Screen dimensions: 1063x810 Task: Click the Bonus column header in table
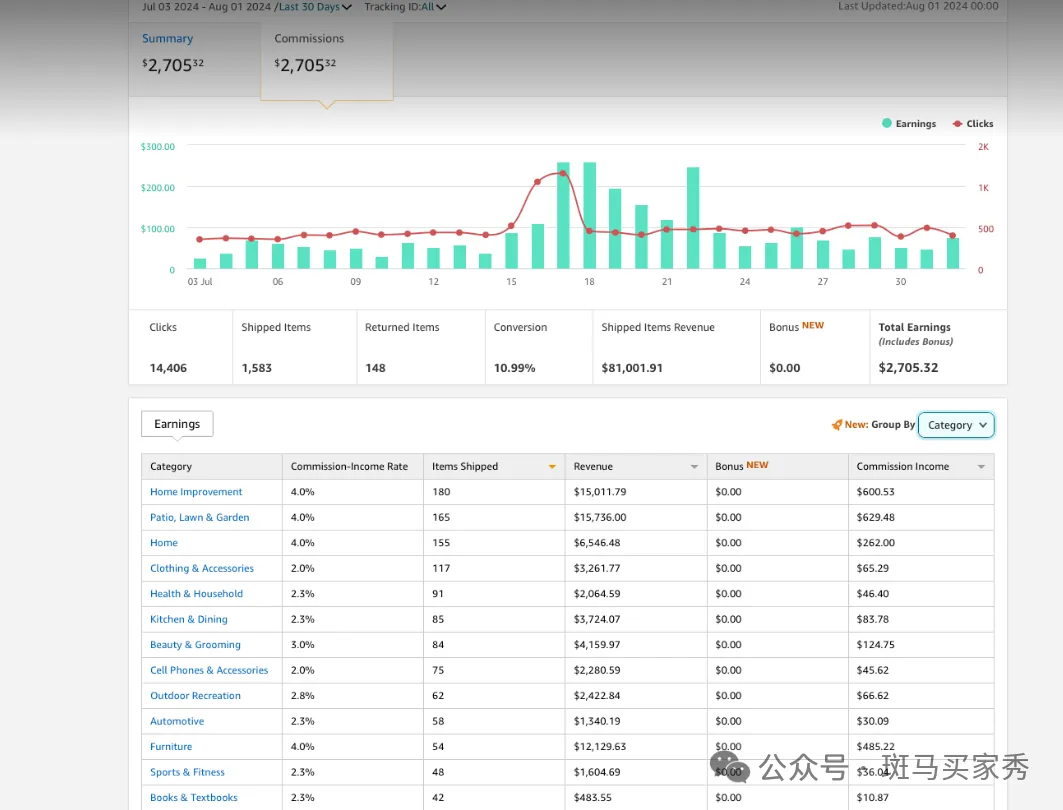click(x=777, y=466)
